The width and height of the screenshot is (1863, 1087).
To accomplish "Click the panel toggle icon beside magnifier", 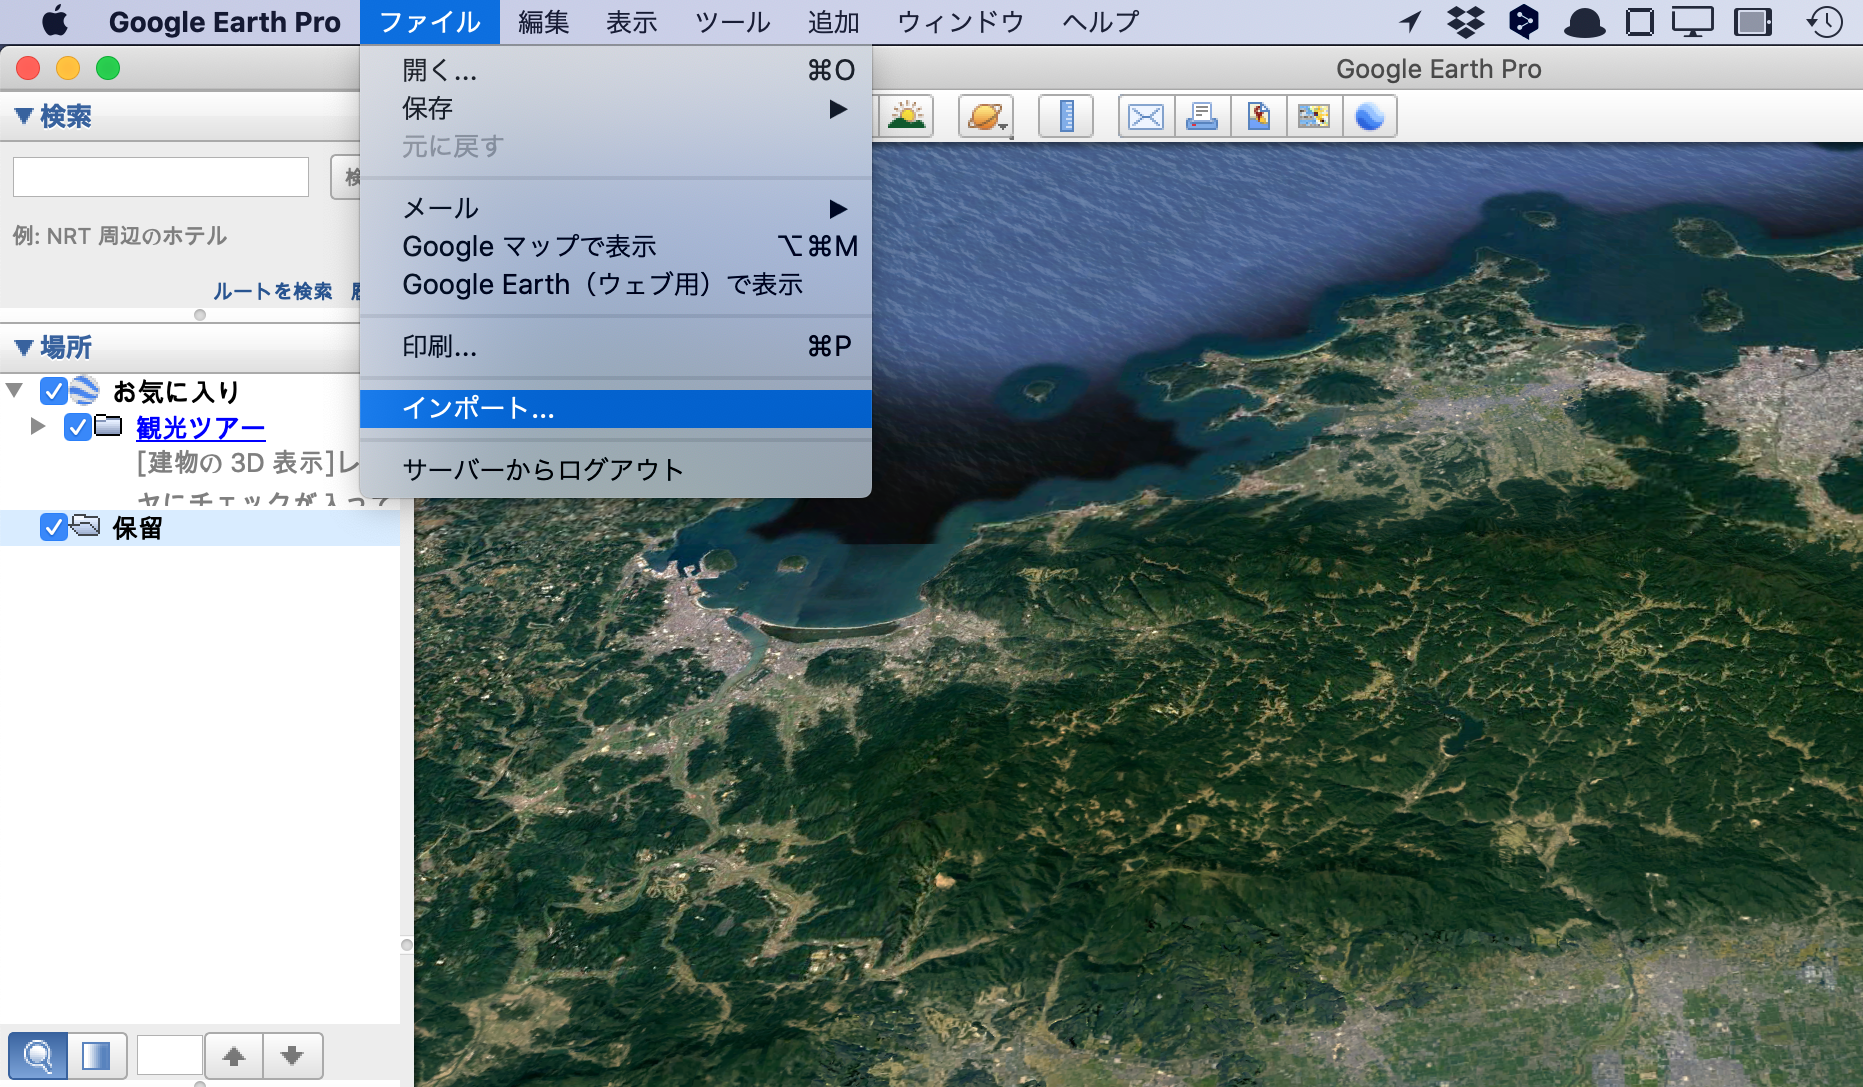I will click(x=97, y=1056).
